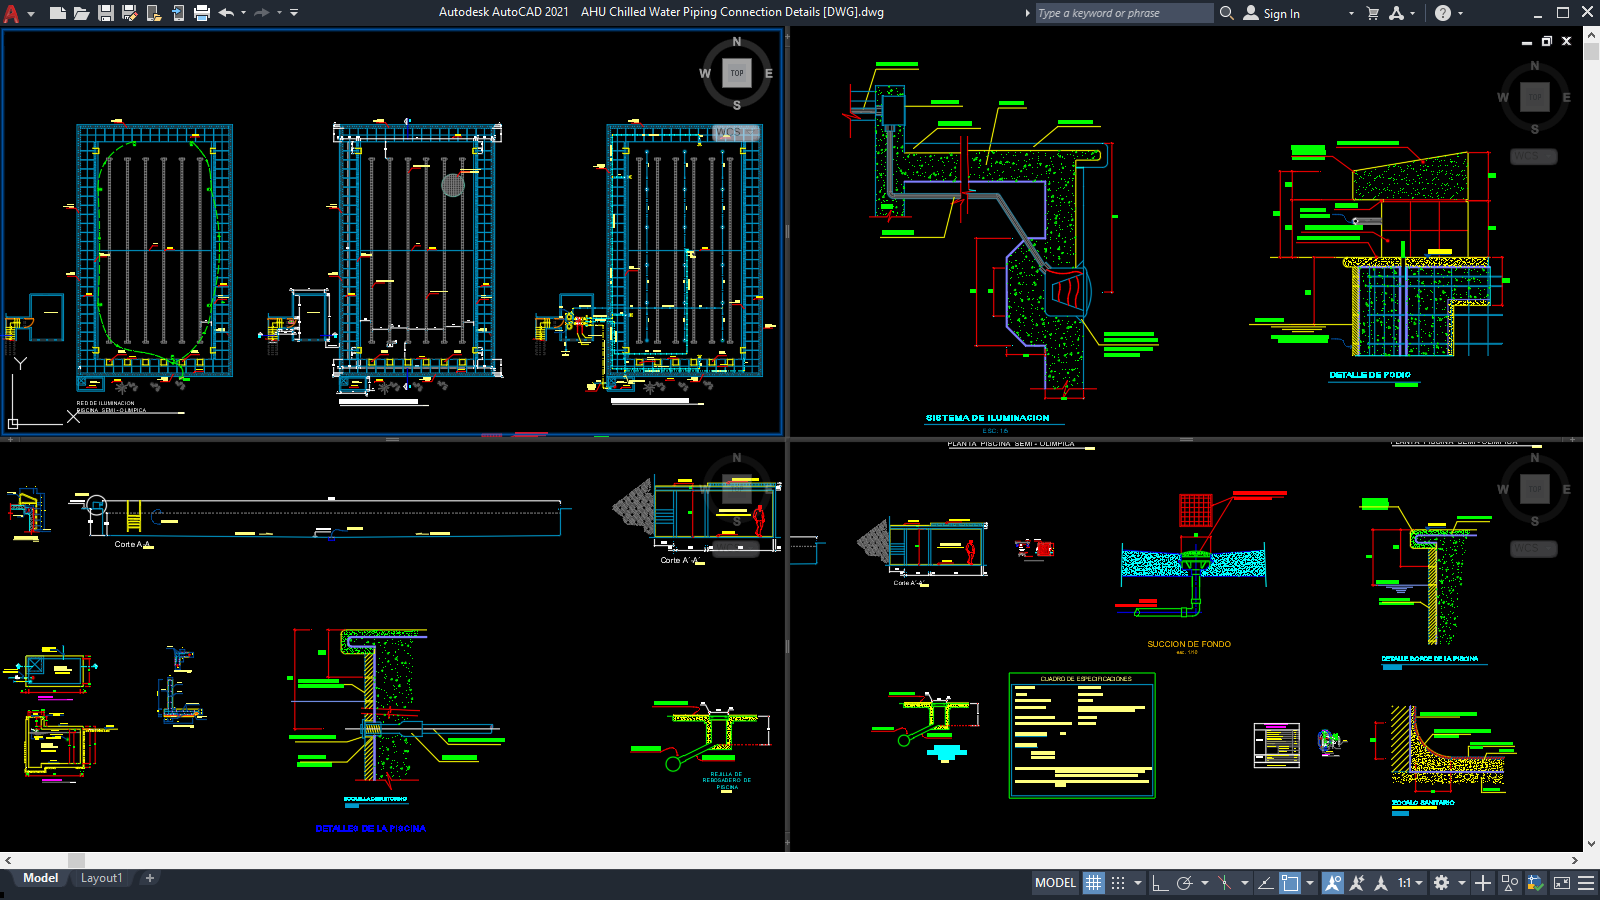Save the current drawing

[106, 13]
